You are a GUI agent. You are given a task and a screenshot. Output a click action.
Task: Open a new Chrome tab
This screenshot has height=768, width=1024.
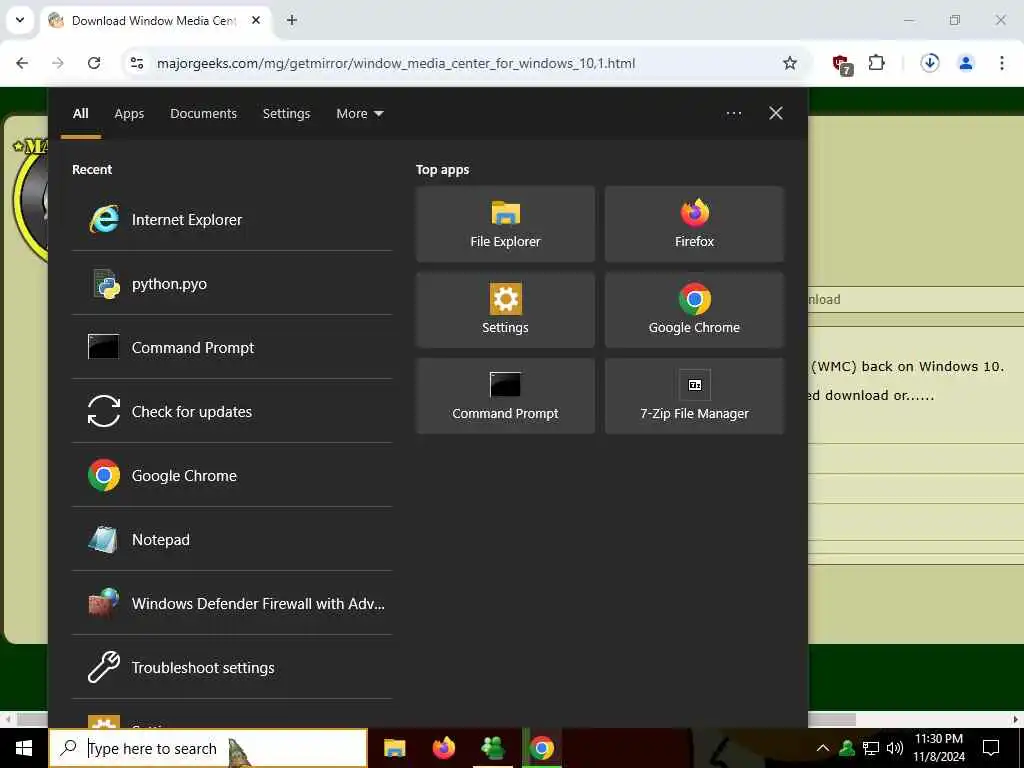292,20
